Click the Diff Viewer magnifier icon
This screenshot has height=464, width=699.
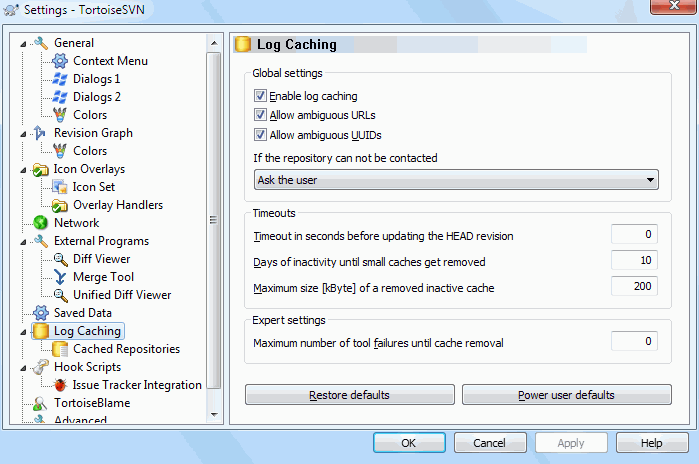[x=60, y=259]
